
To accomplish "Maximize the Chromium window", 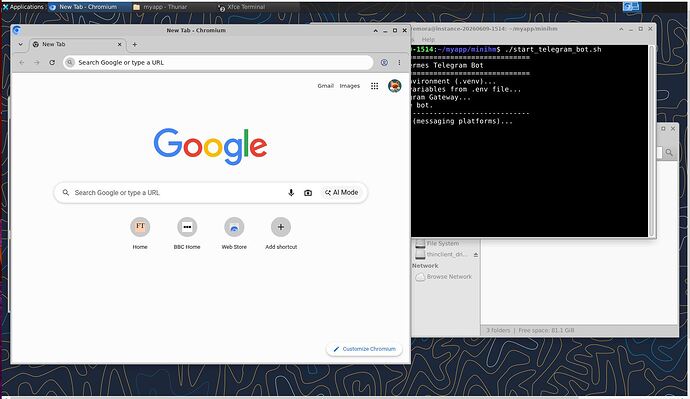I will coord(395,30).
